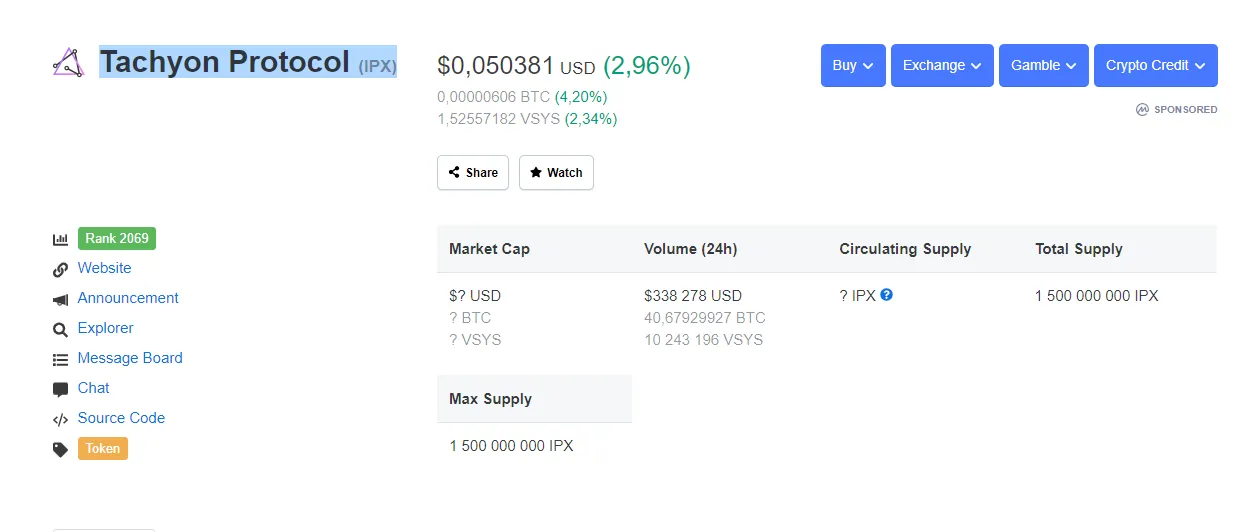Click the Tachyon Protocol triangle logo
Screen dimensions: 1251x532
[68, 63]
